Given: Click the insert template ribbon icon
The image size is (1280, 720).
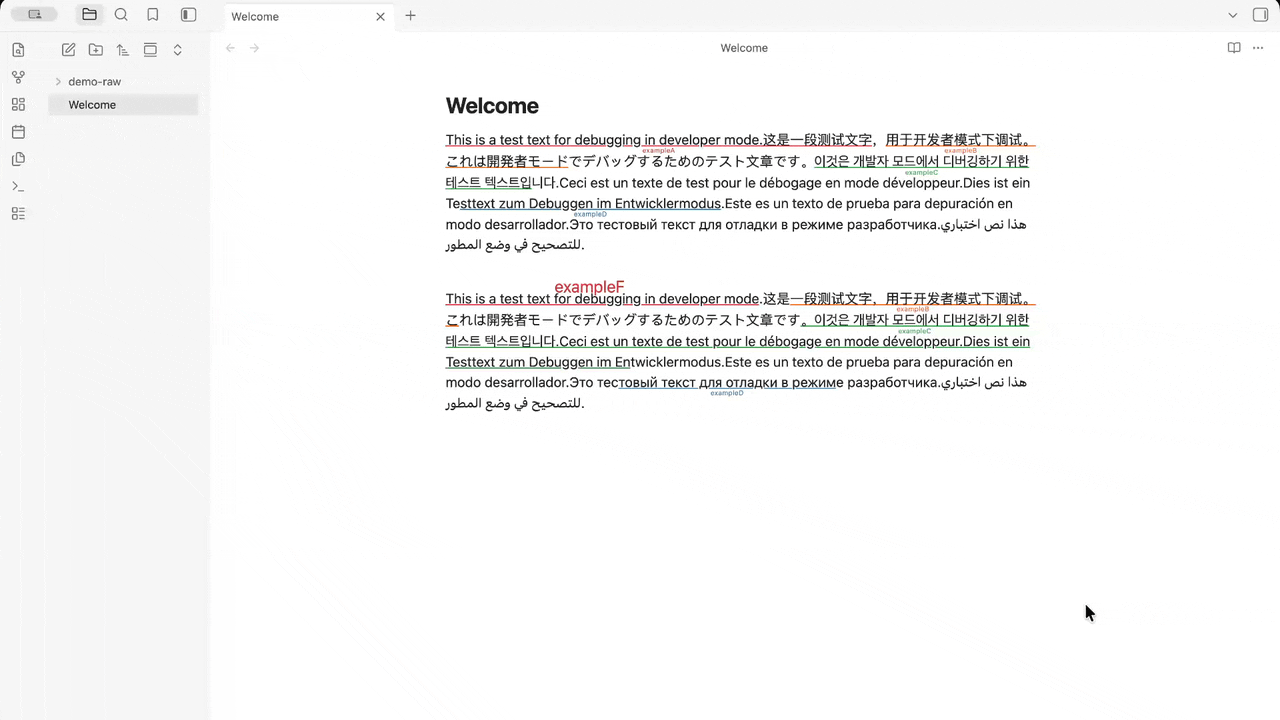Looking at the screenshot, I should [x=18, y=159].
